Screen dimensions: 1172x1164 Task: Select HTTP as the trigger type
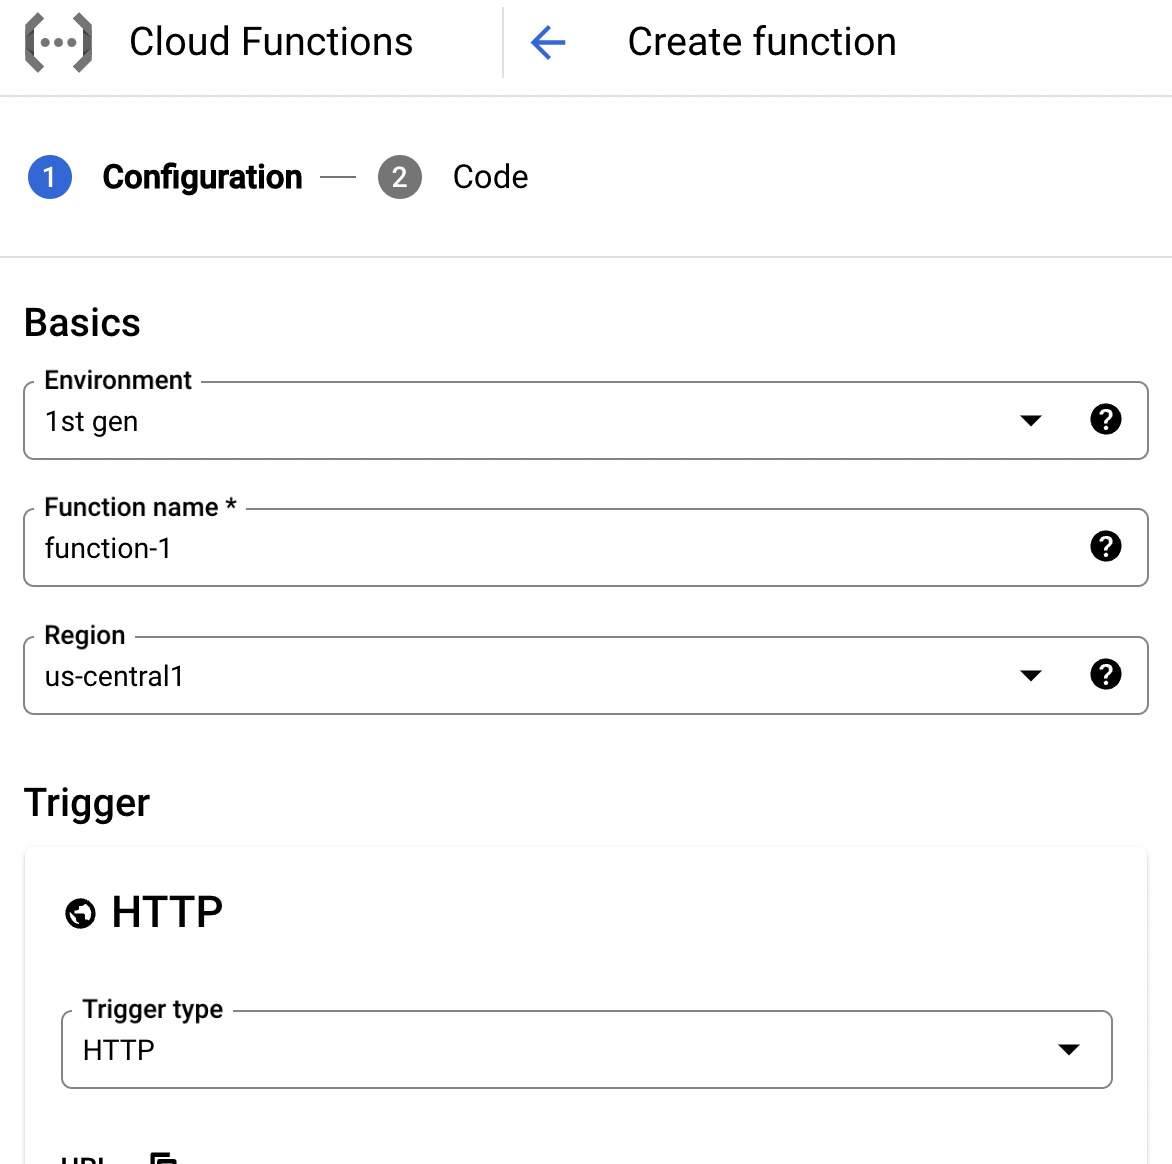pyautogui.click(x=118, y=1050)
